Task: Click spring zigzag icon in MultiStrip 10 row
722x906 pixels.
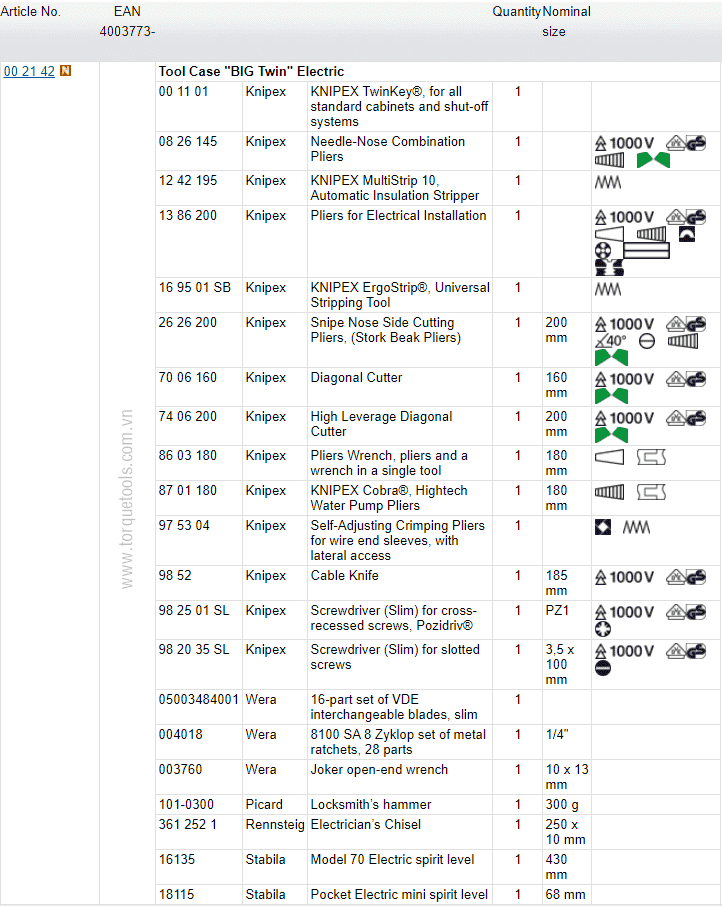Action: point(607,183)
